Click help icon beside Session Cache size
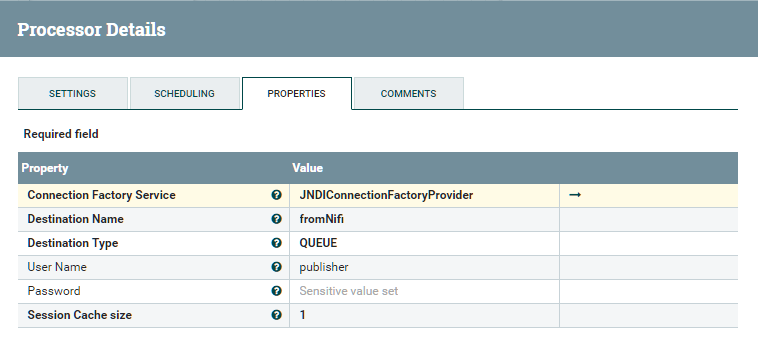 tap(277, 315)
